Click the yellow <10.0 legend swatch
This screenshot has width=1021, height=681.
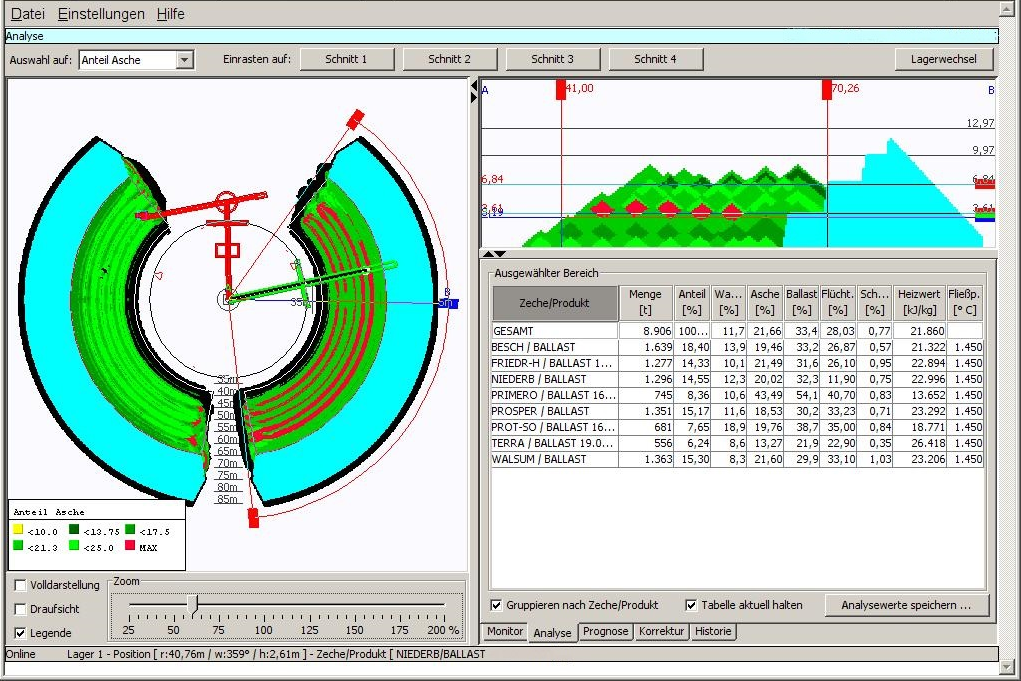pyautogui.click(x=18, y=529)
